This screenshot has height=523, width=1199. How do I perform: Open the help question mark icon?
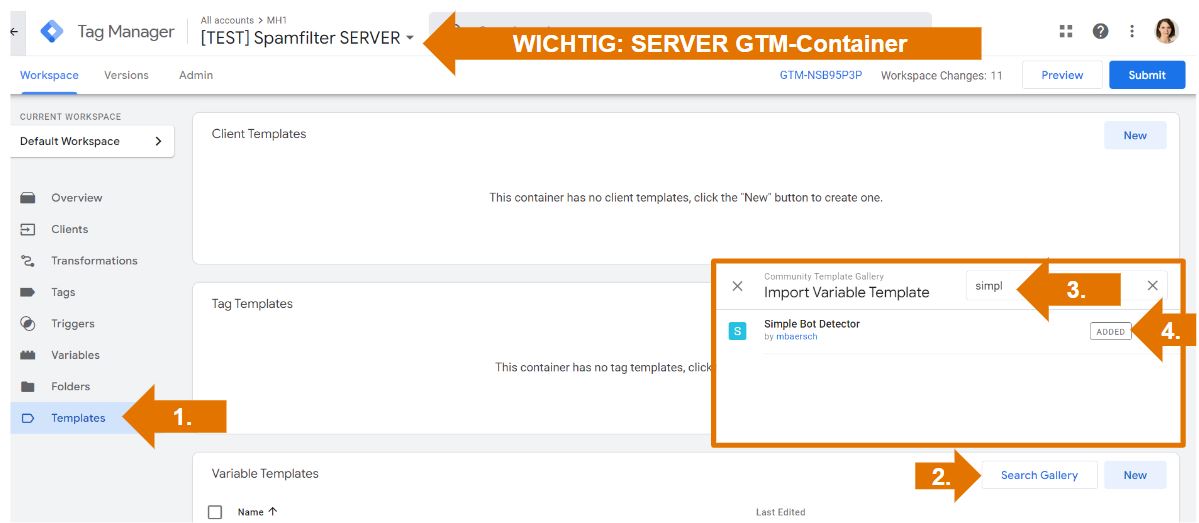[1100, 31]
